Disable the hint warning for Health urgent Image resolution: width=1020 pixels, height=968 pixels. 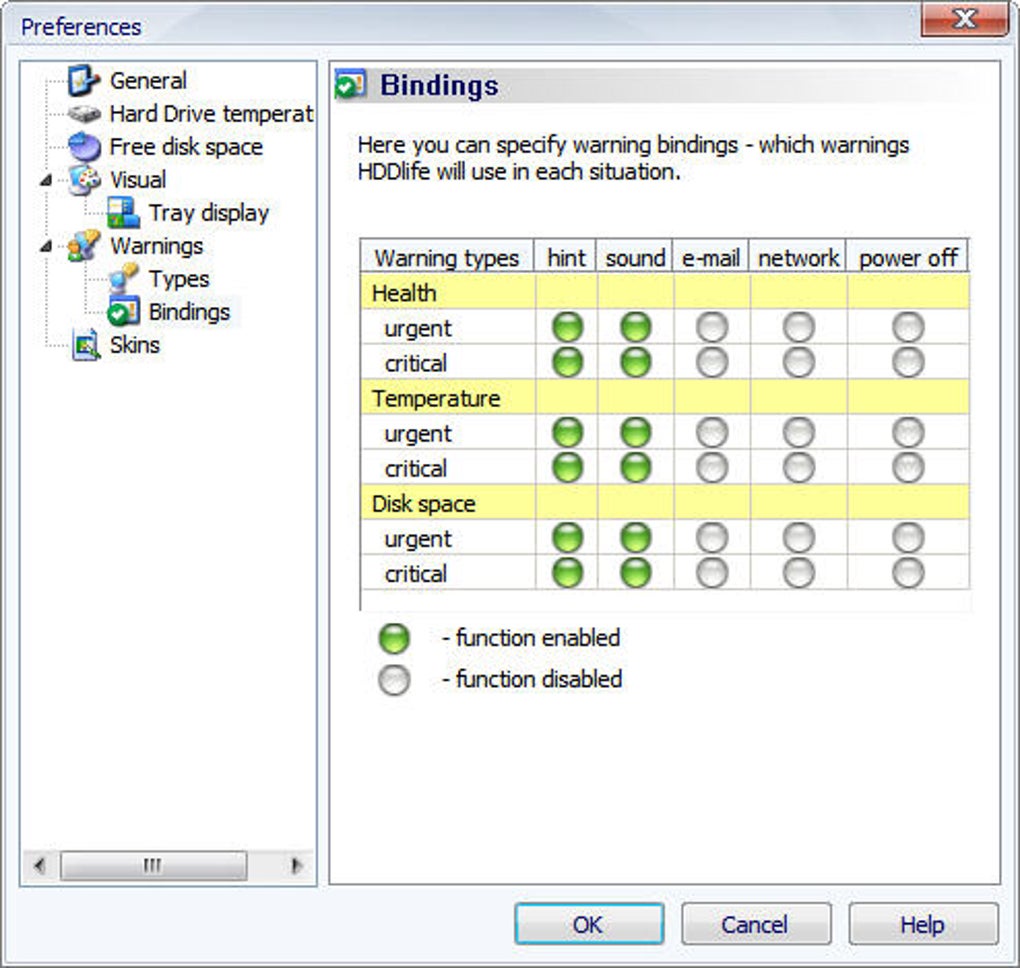click(x=565, y=328)
